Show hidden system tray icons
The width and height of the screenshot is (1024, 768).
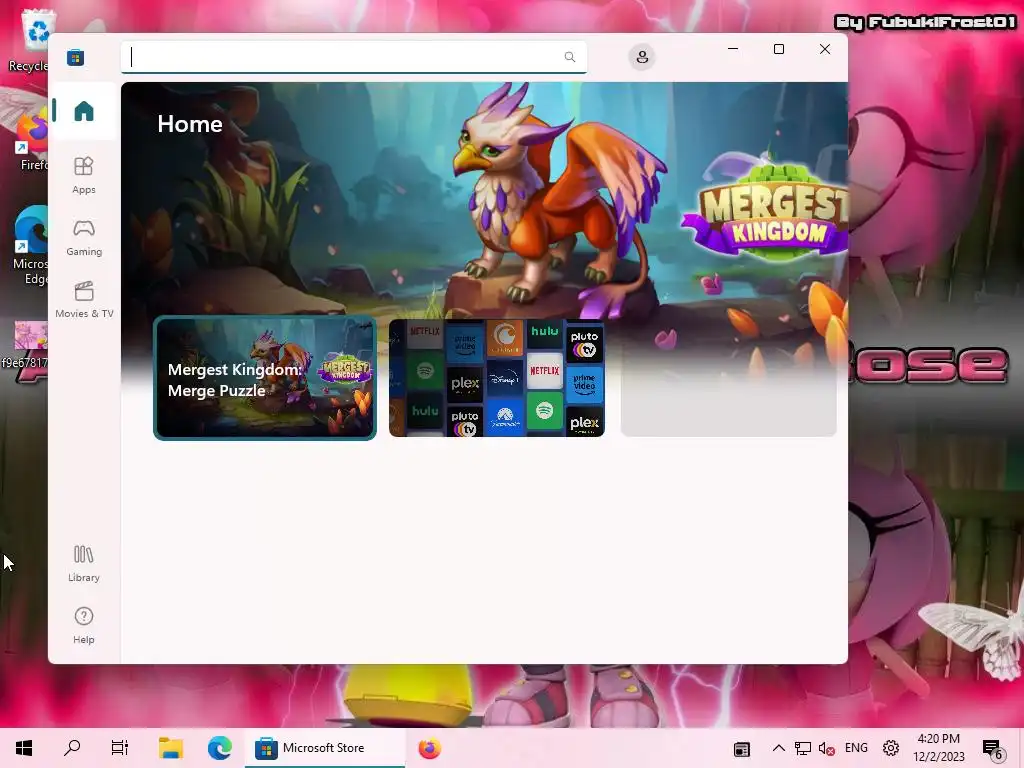coord(778,748)
